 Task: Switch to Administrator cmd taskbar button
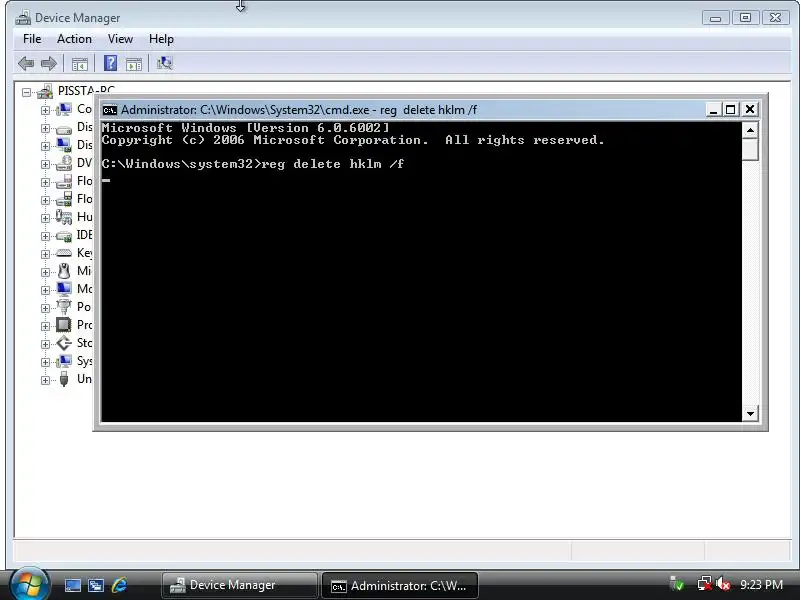[x=400, y=585]
